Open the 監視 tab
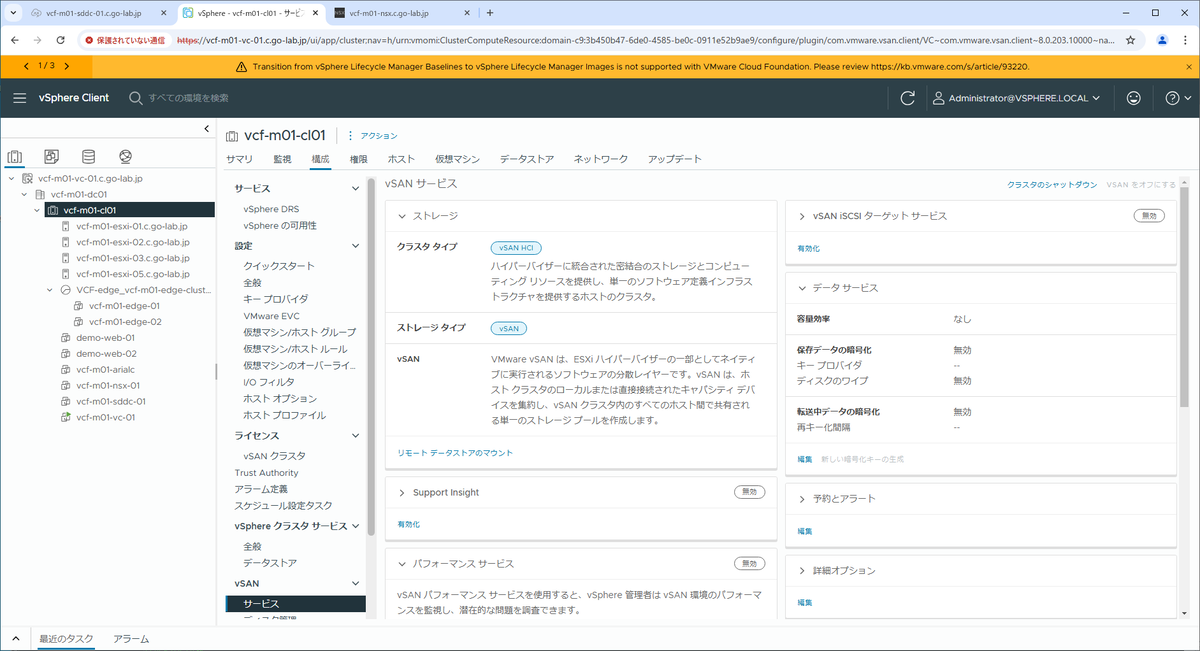 tap(282, 159)
